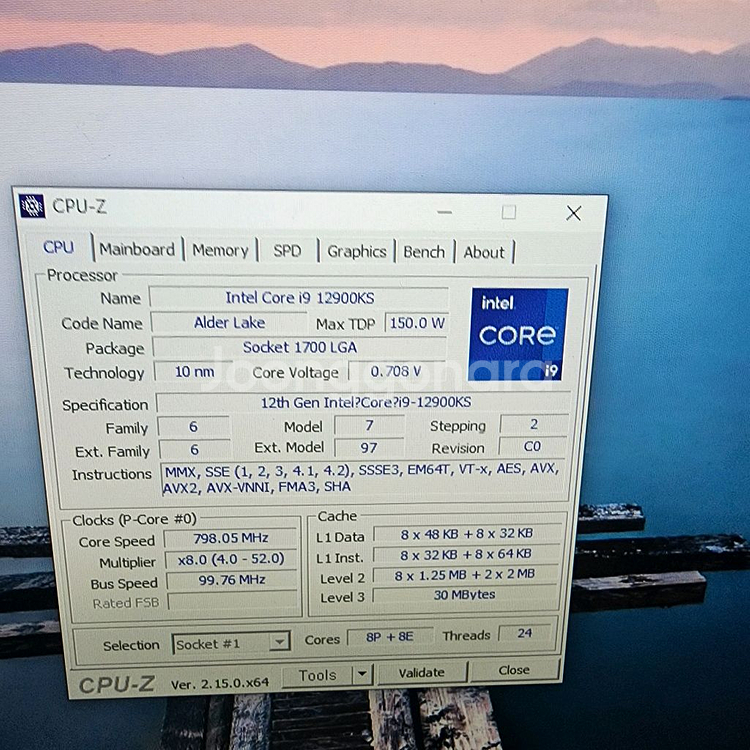
Task: Click the Level 2 cache value
Action: 465,575
